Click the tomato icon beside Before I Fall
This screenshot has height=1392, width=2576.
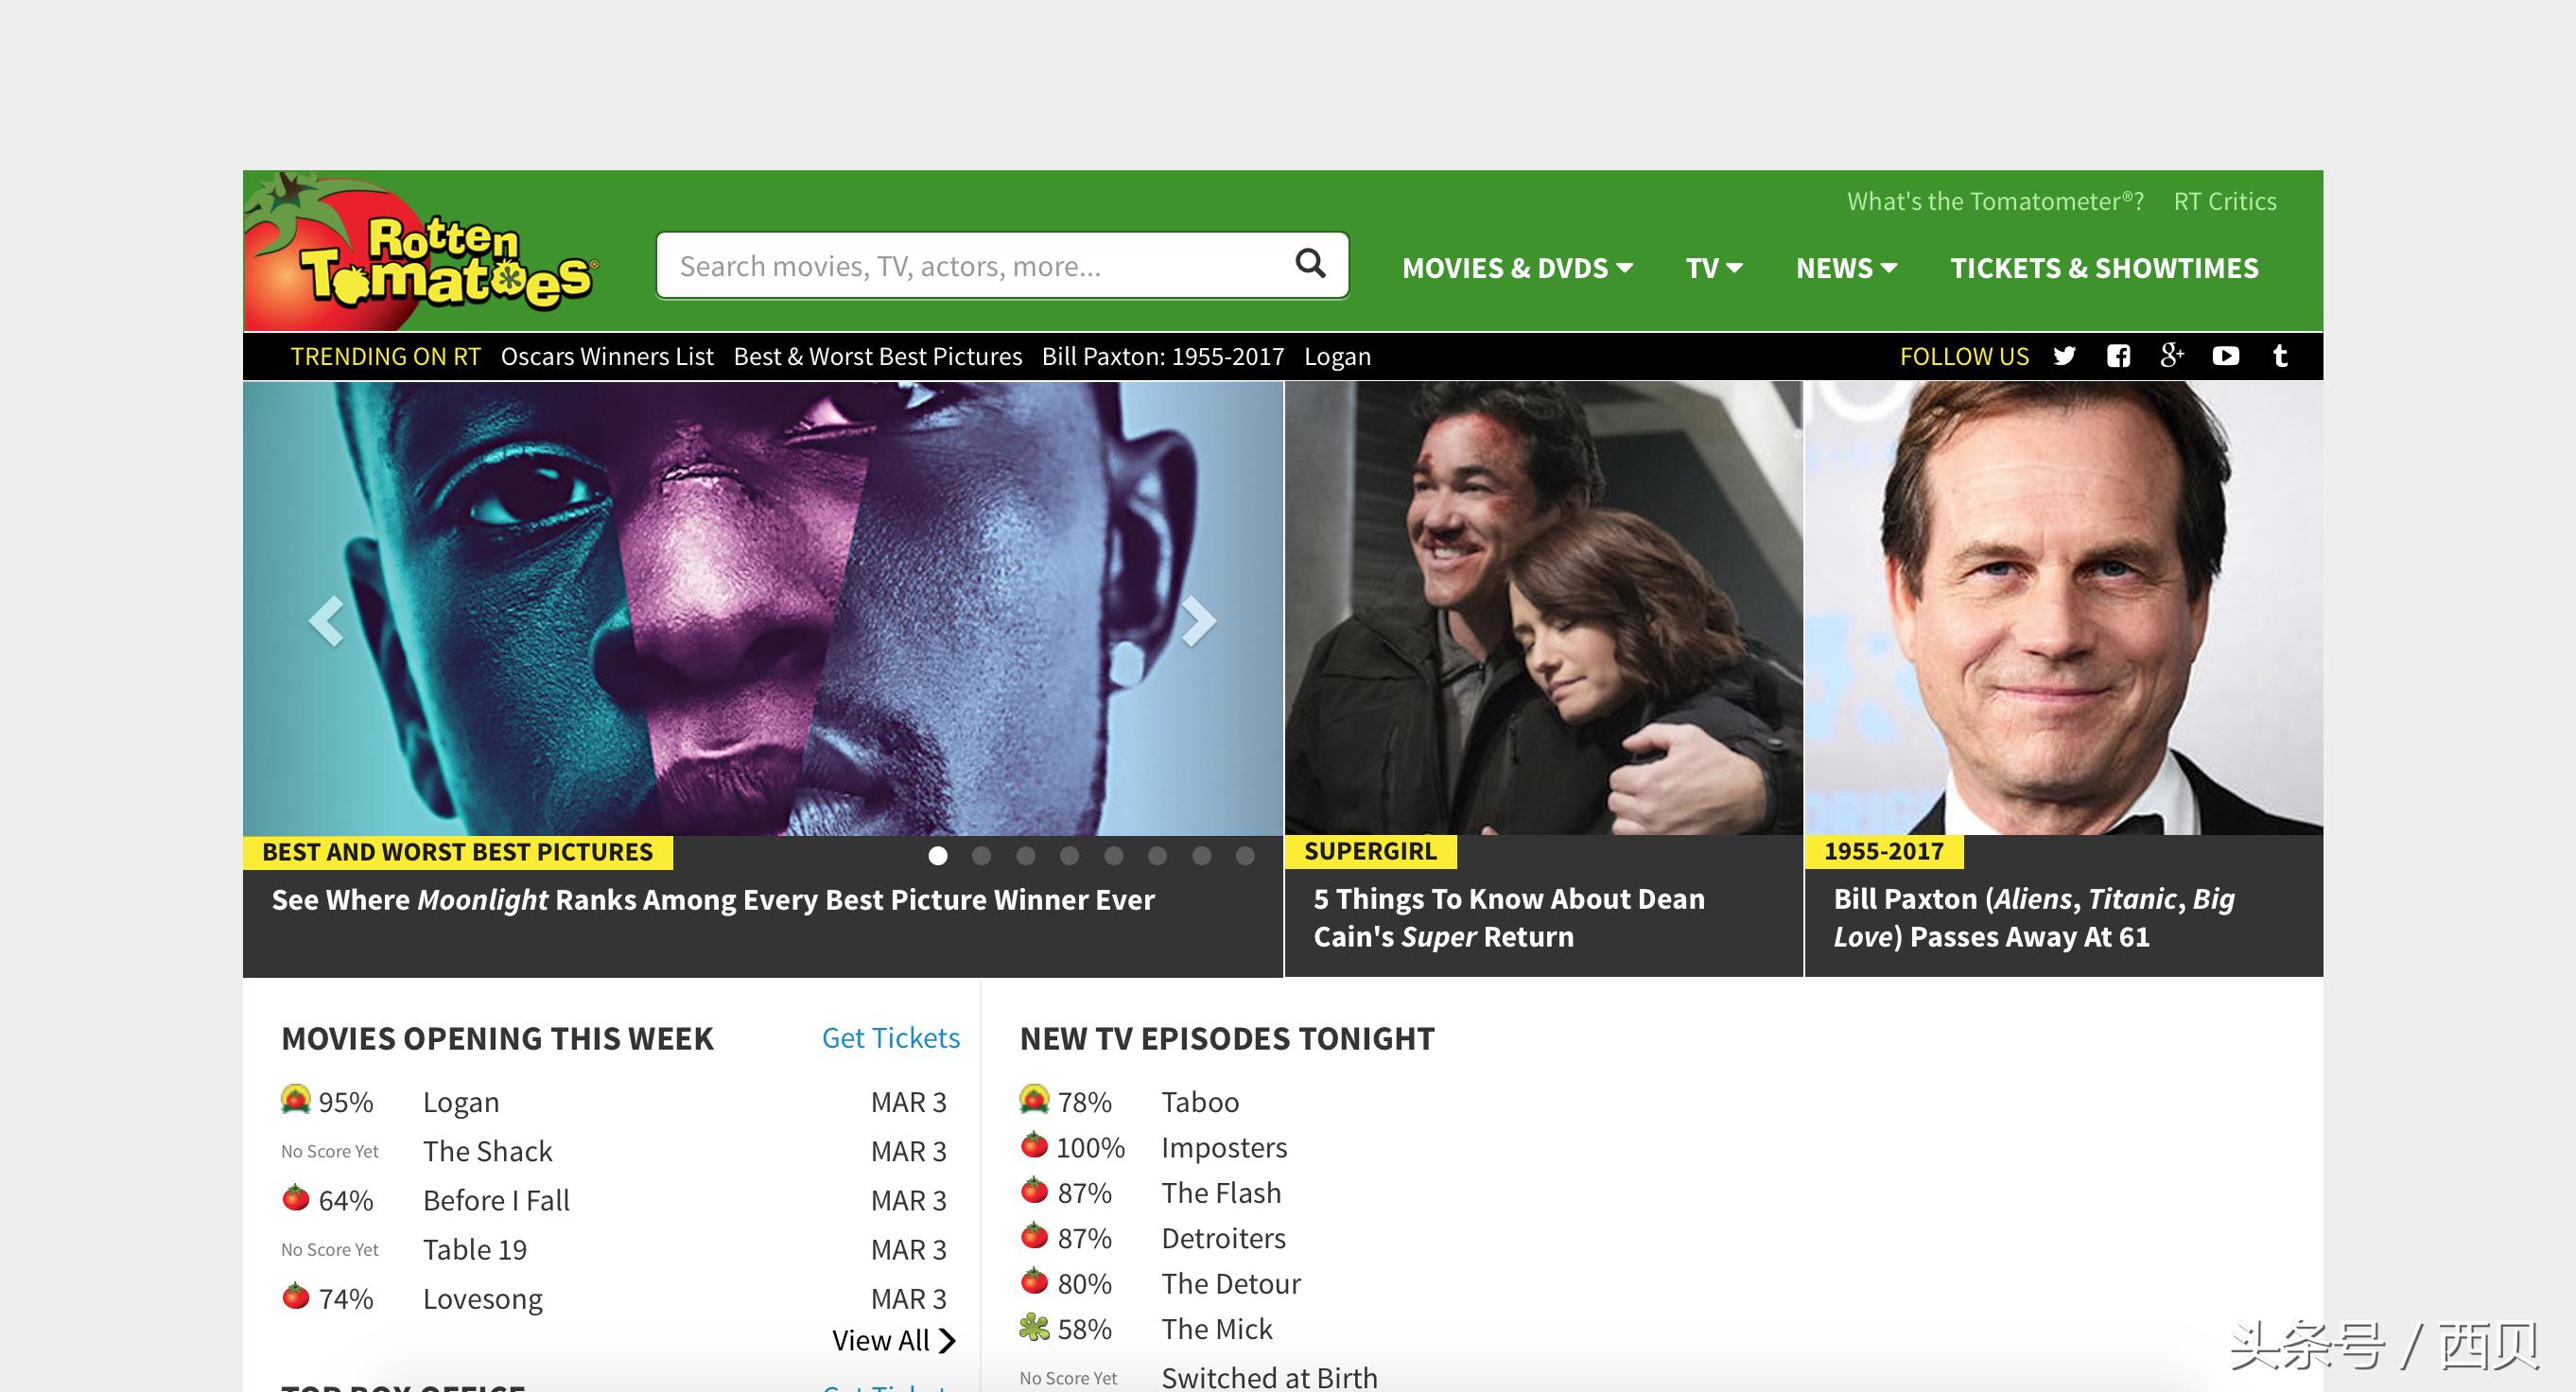click(296, 1197)
